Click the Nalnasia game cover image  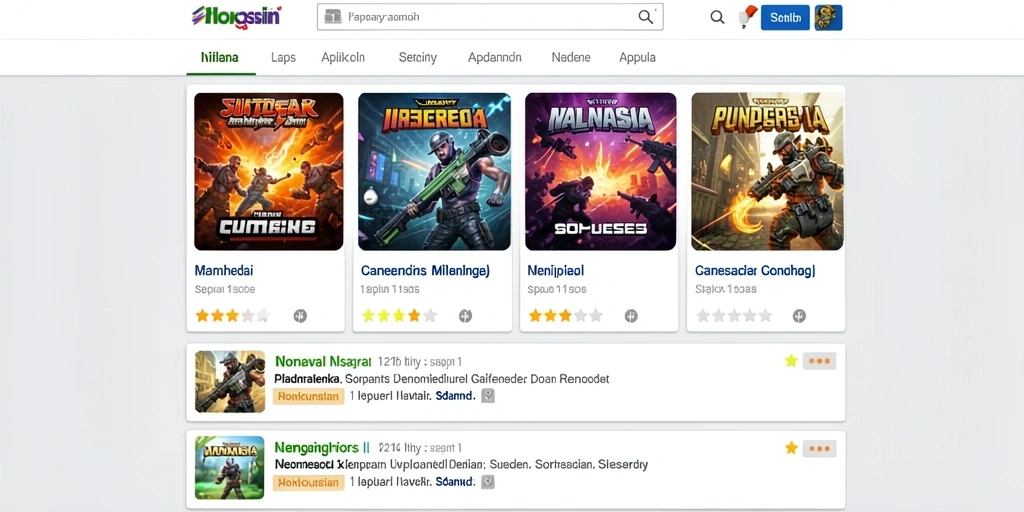(x=600, y=172)
